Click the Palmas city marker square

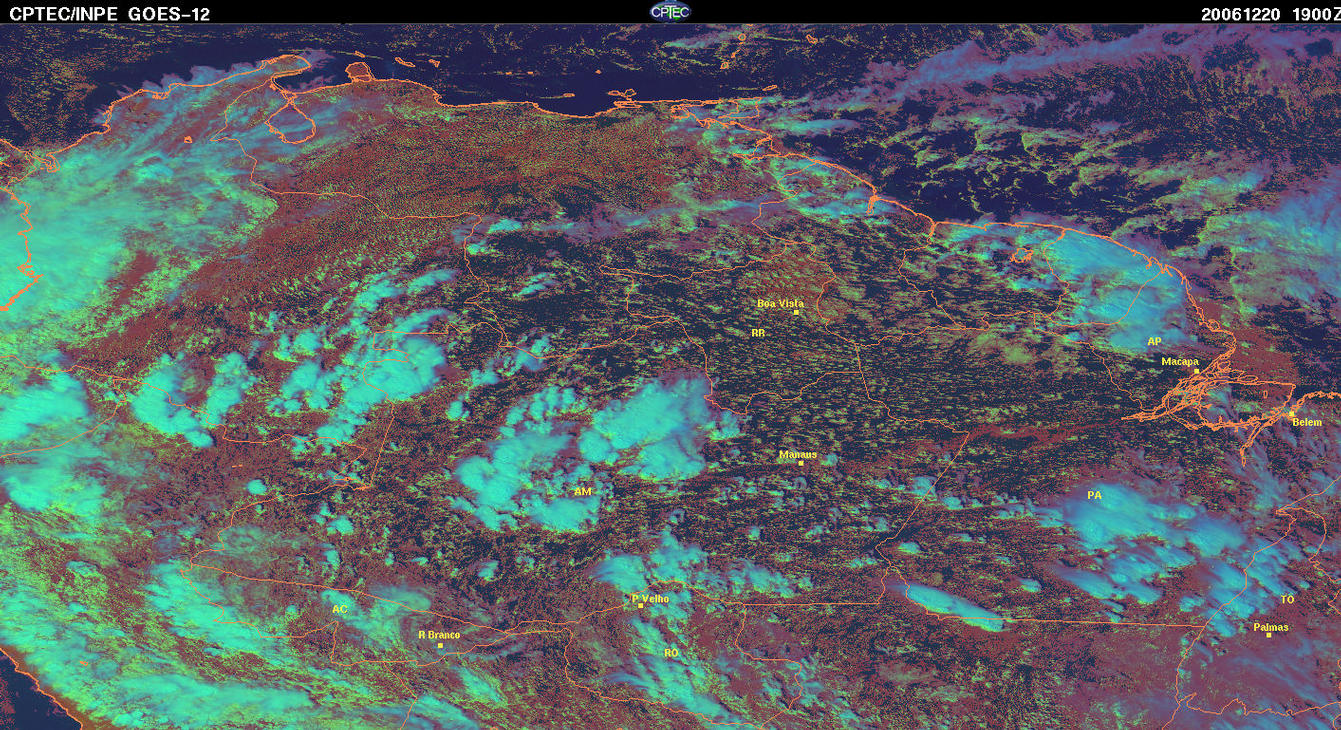[x=1268, y=636]
